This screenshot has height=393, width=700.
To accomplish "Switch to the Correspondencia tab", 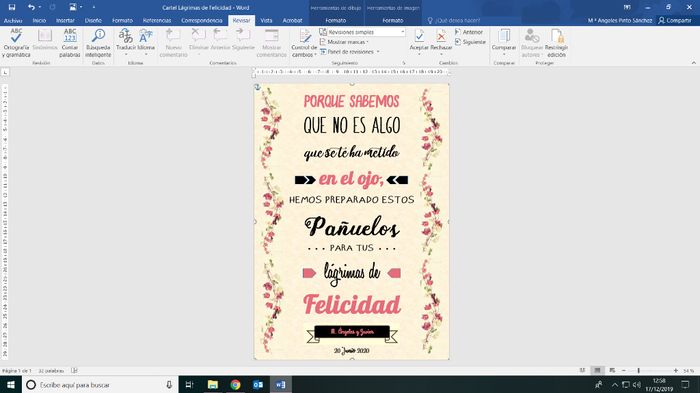I will tap(202, 21).
